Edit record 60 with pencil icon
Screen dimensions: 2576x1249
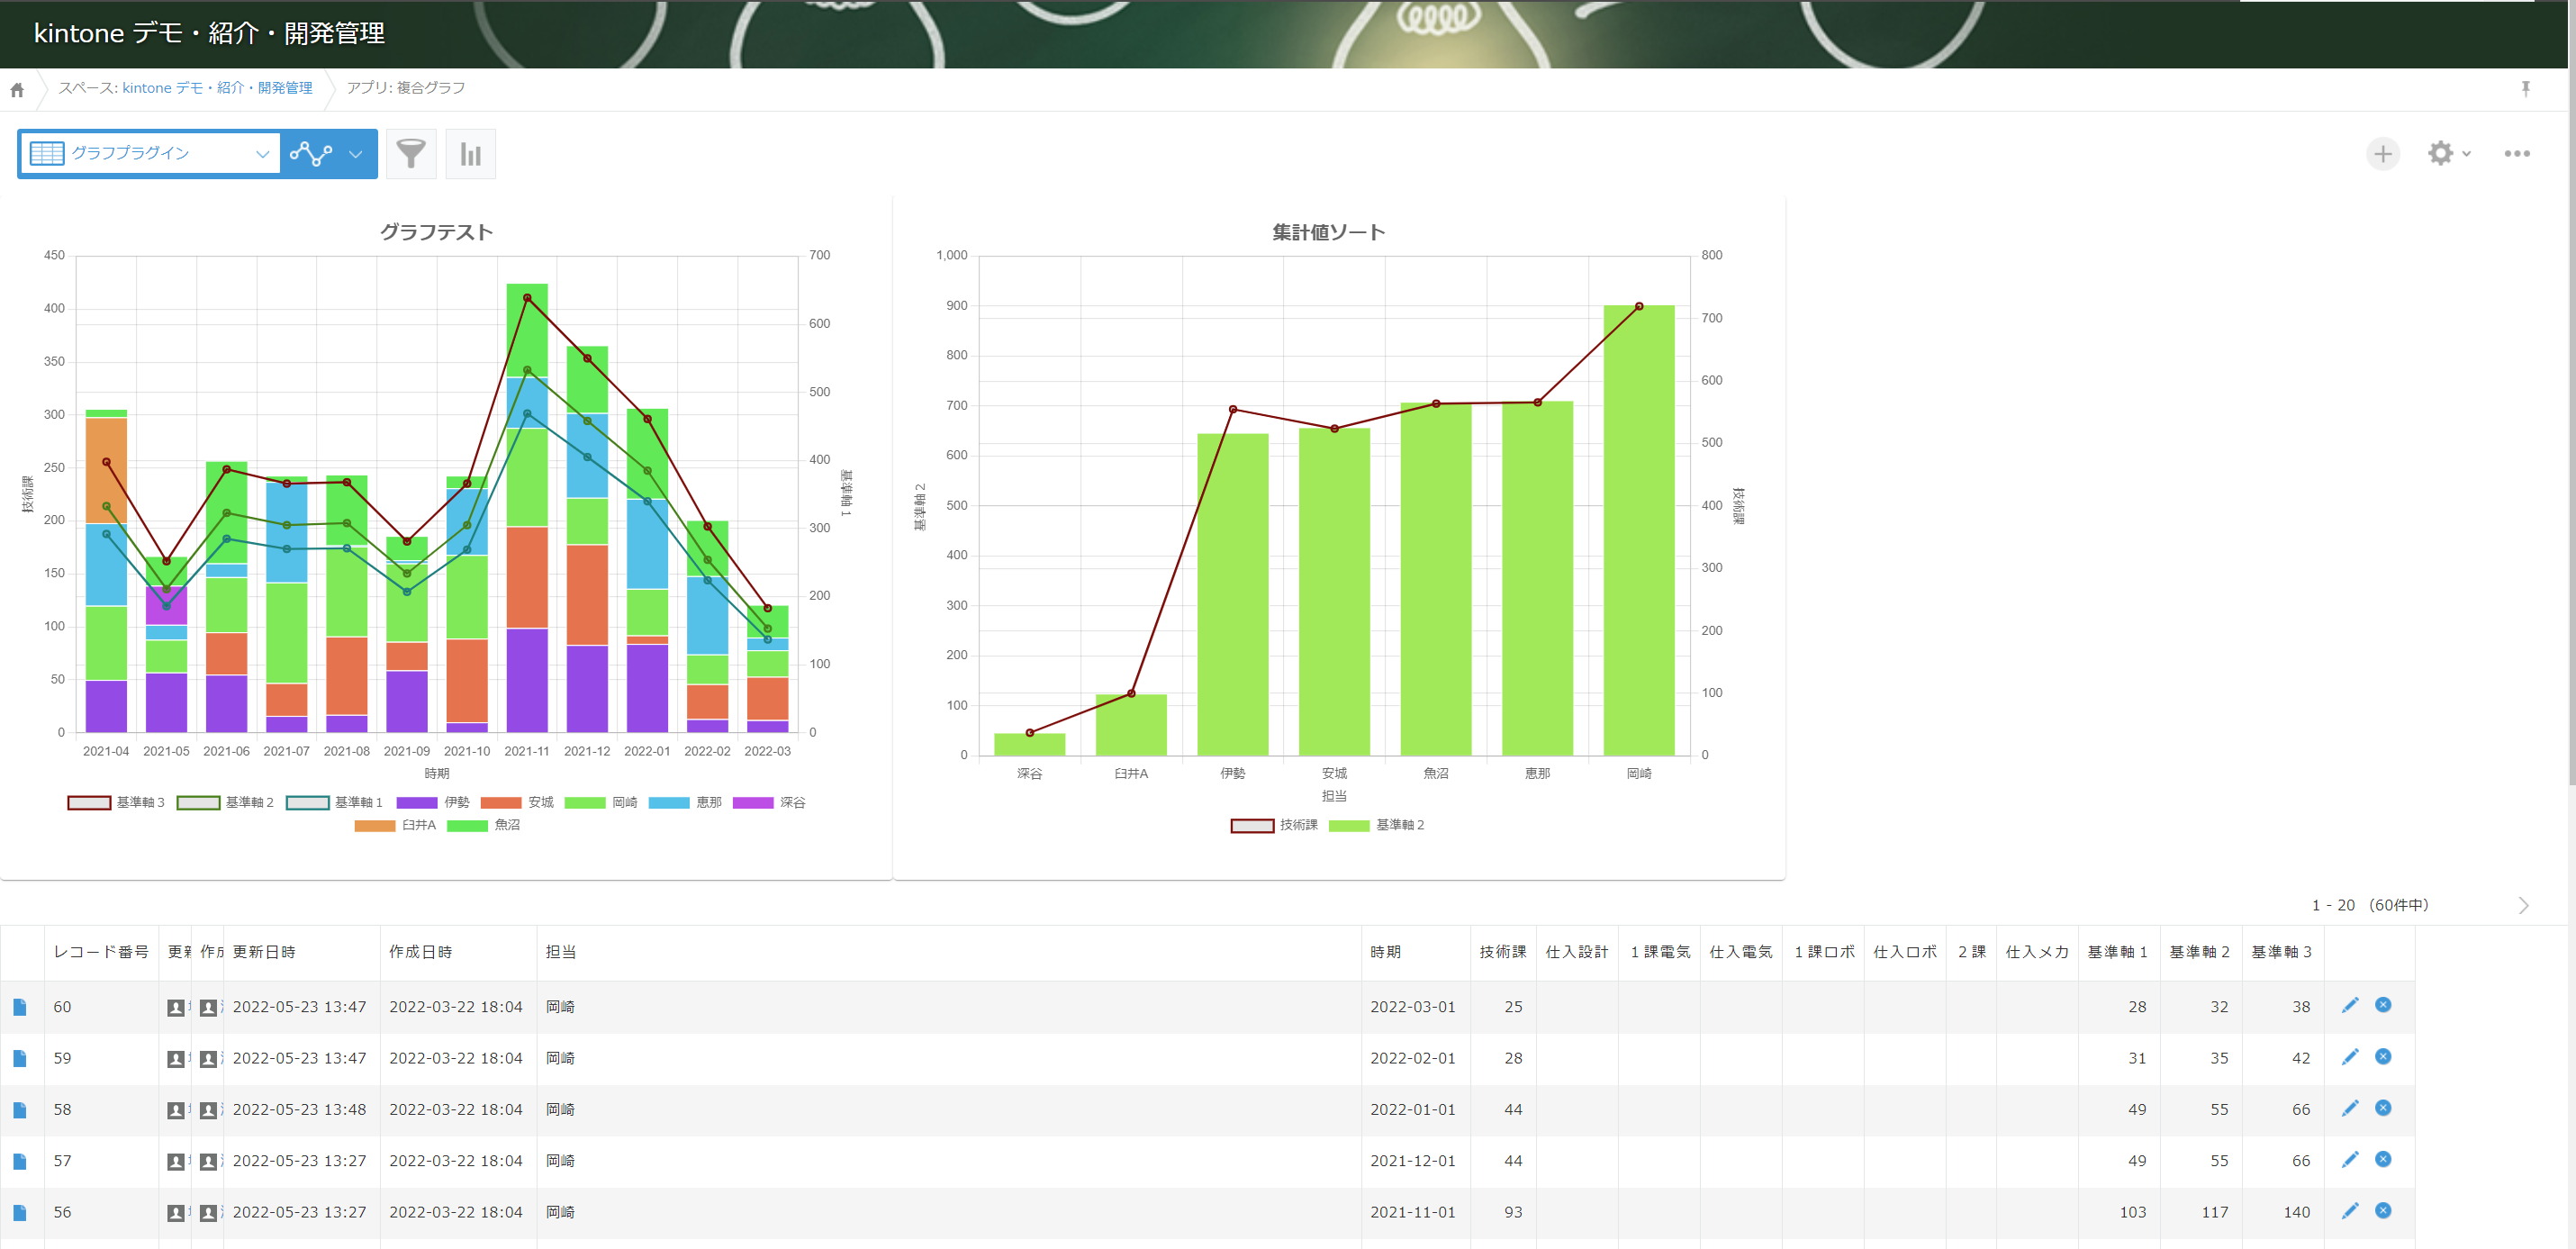[x=2349, y=1005]
